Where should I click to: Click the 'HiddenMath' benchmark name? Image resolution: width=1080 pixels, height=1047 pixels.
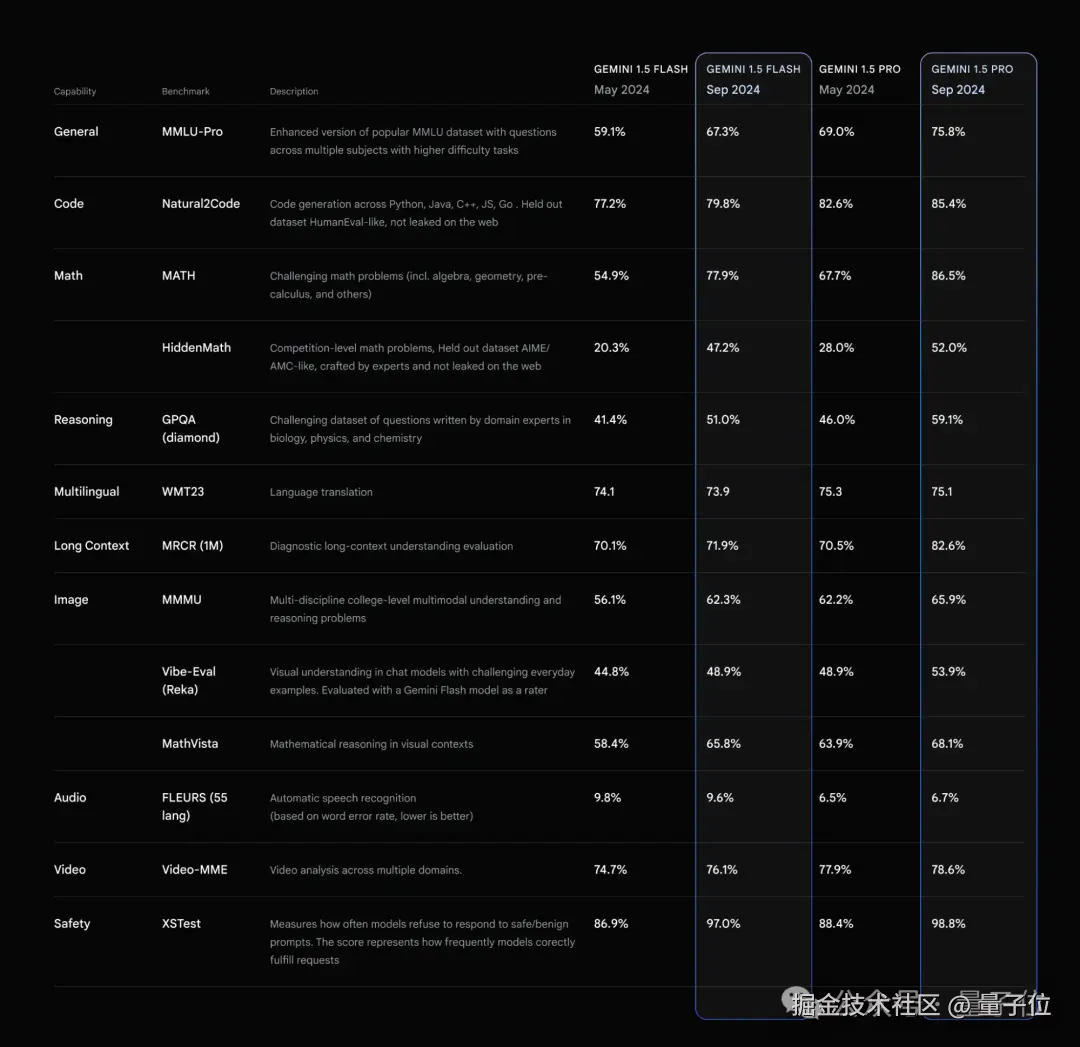pos(196,347)
